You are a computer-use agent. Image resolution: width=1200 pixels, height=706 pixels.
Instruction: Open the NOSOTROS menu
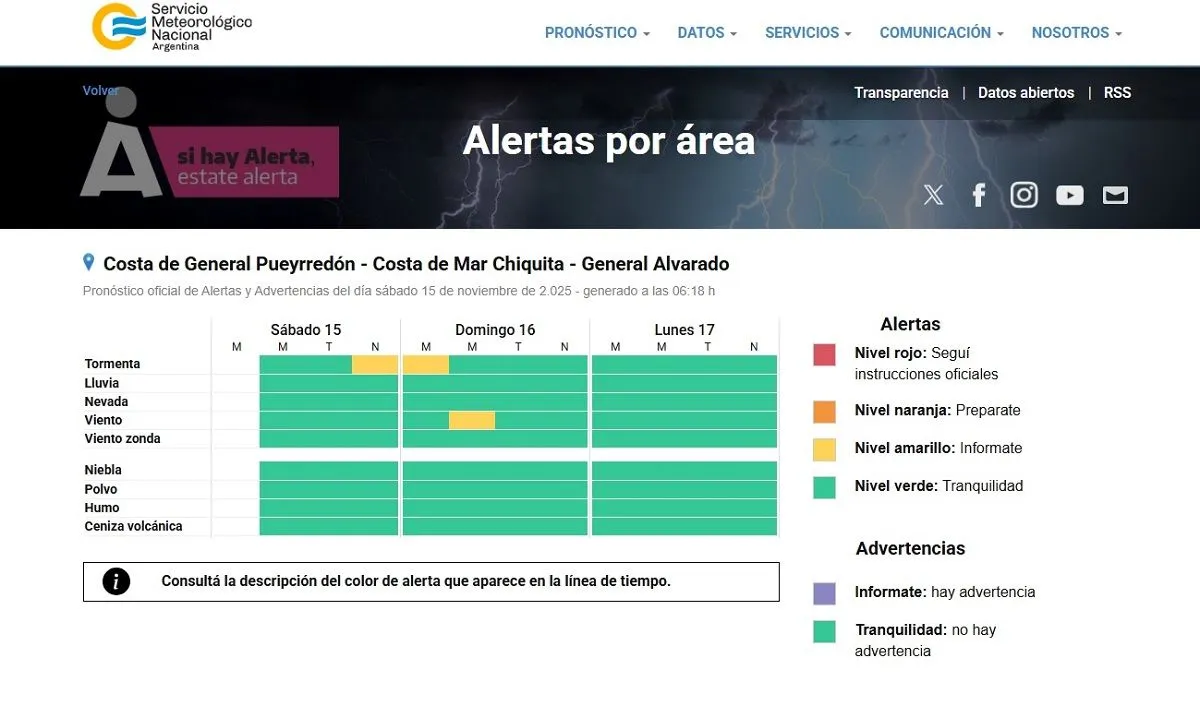click(x=1076, y=33)
